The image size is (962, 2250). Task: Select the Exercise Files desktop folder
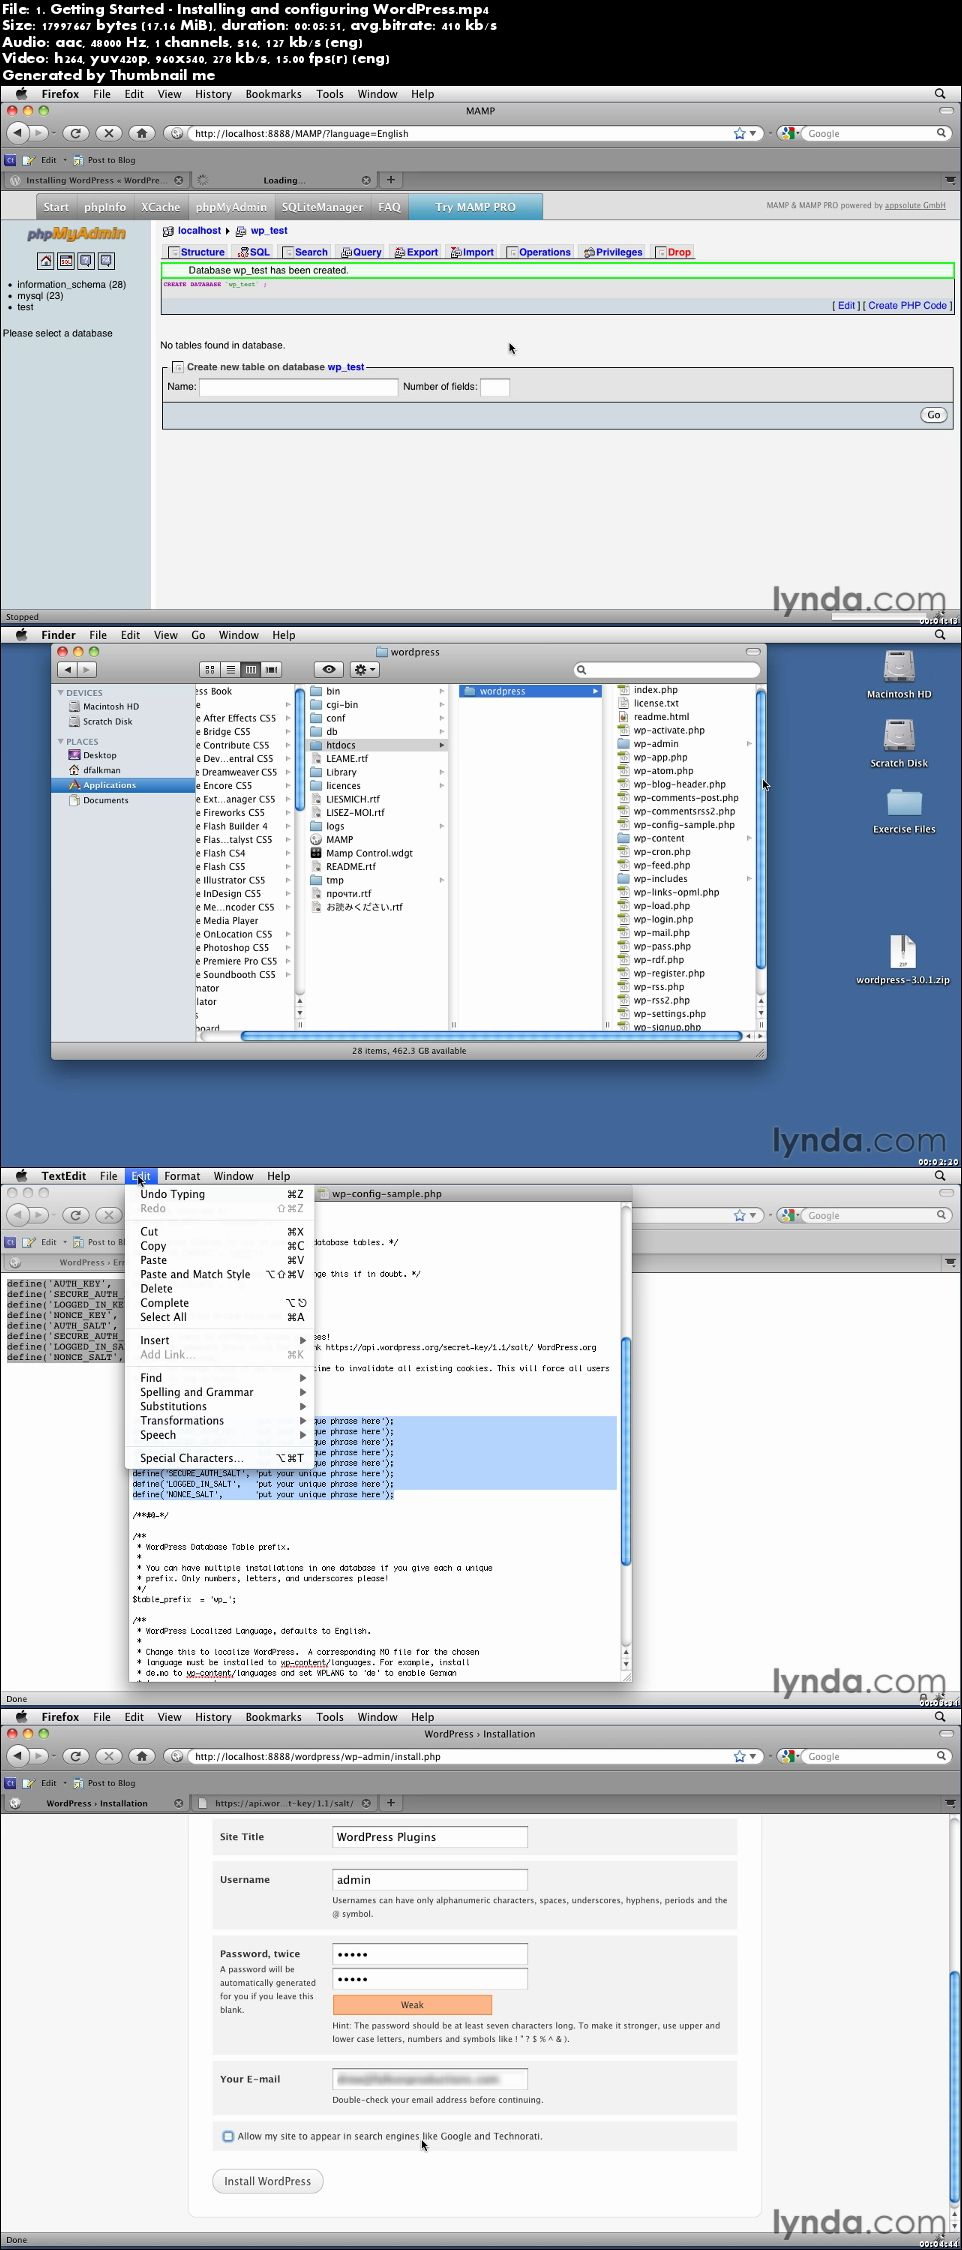904,811
